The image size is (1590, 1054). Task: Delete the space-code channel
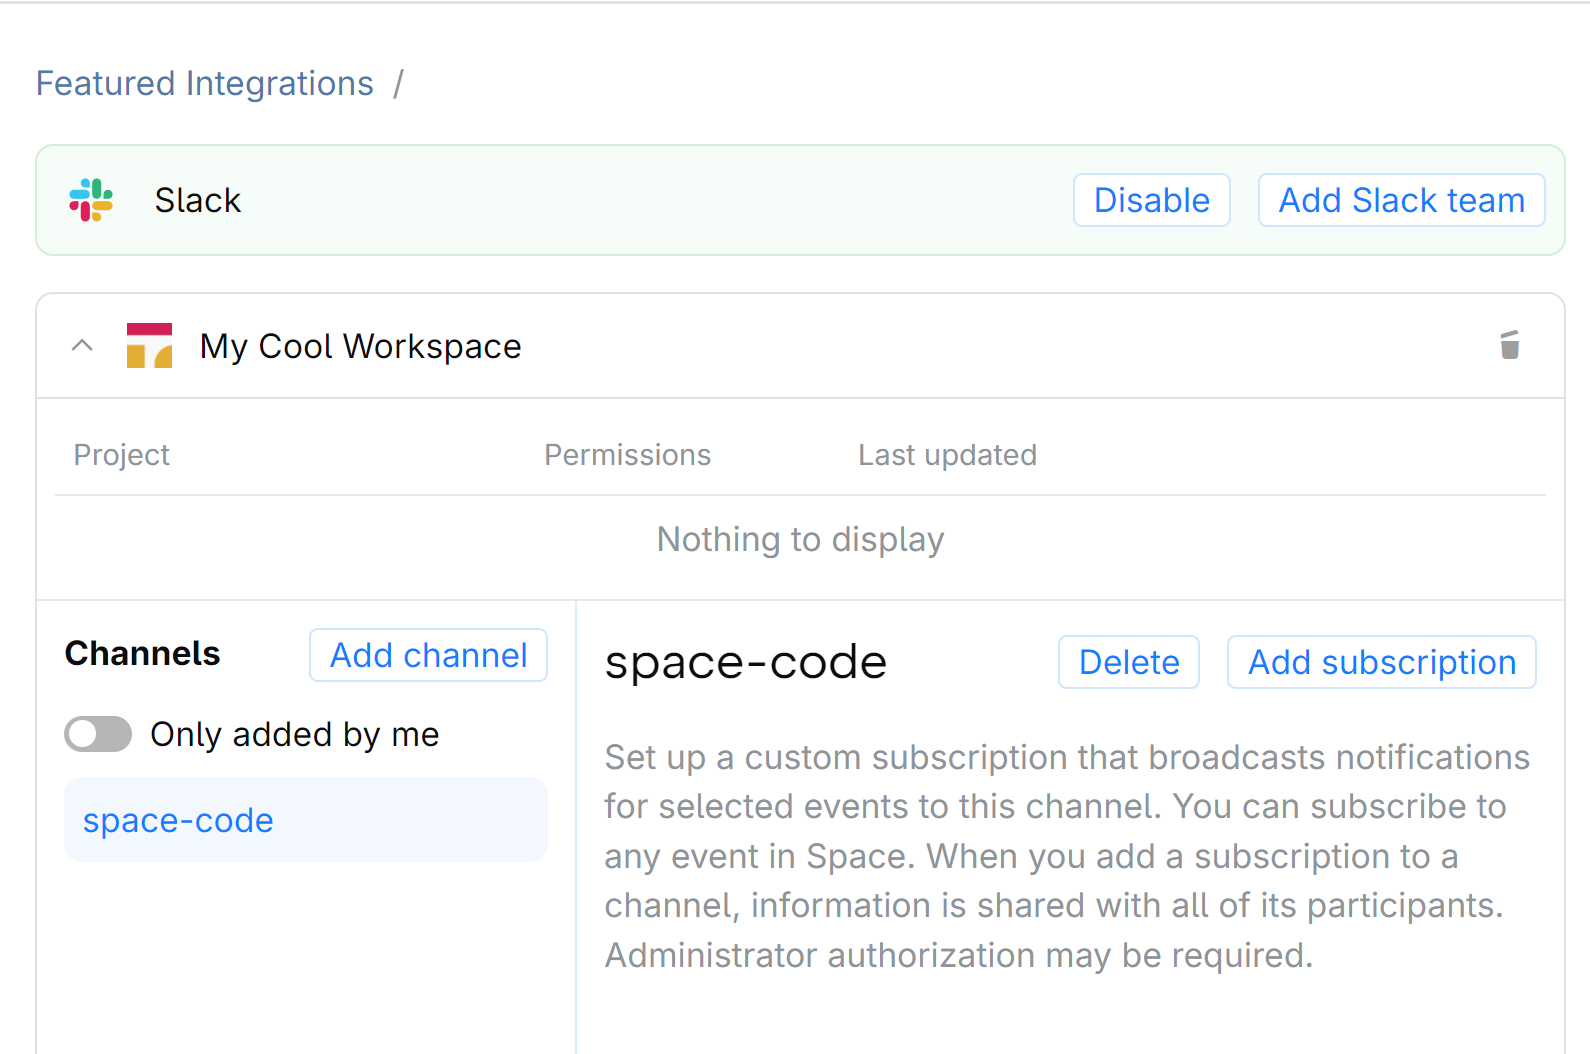pyautogui.click(x=1128, y=662)
